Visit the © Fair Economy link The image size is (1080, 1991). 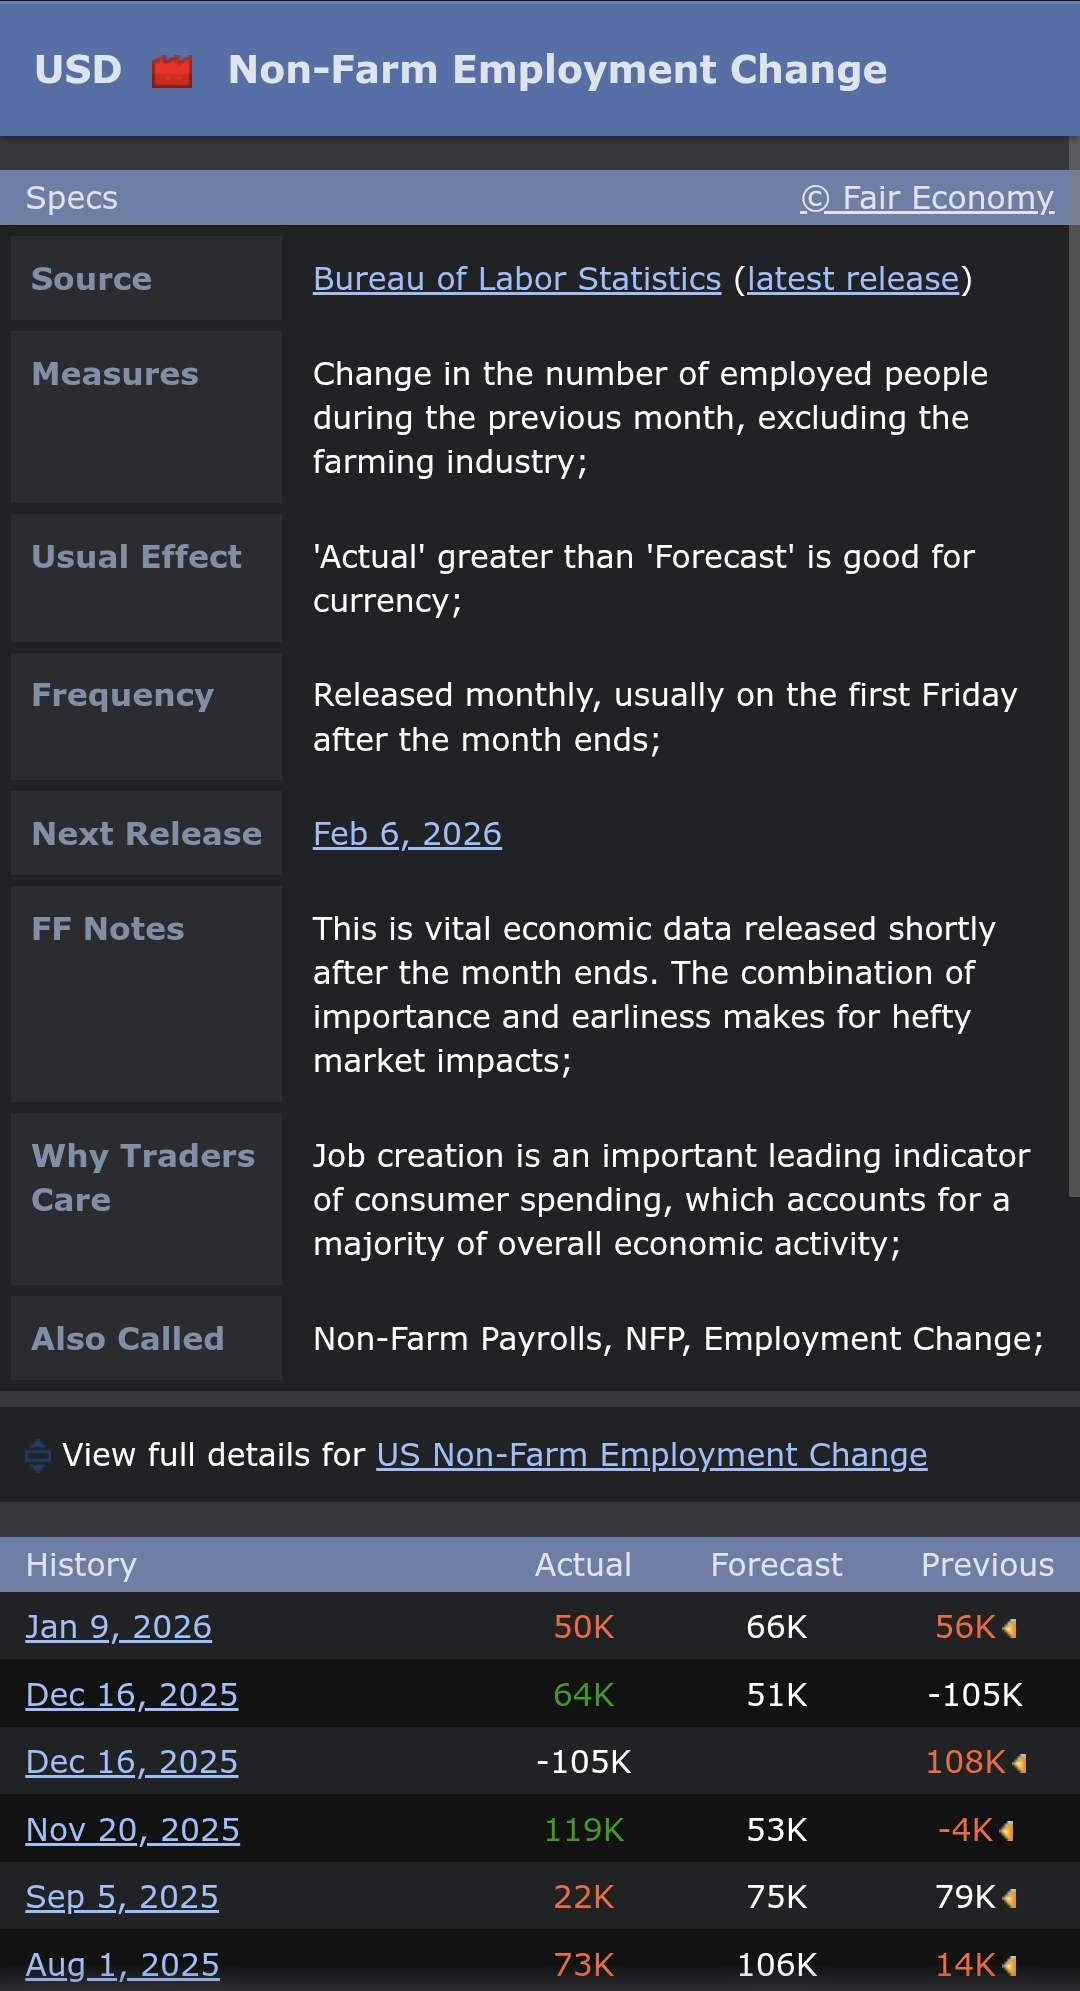pyautogui.click(x=927, y=198)
